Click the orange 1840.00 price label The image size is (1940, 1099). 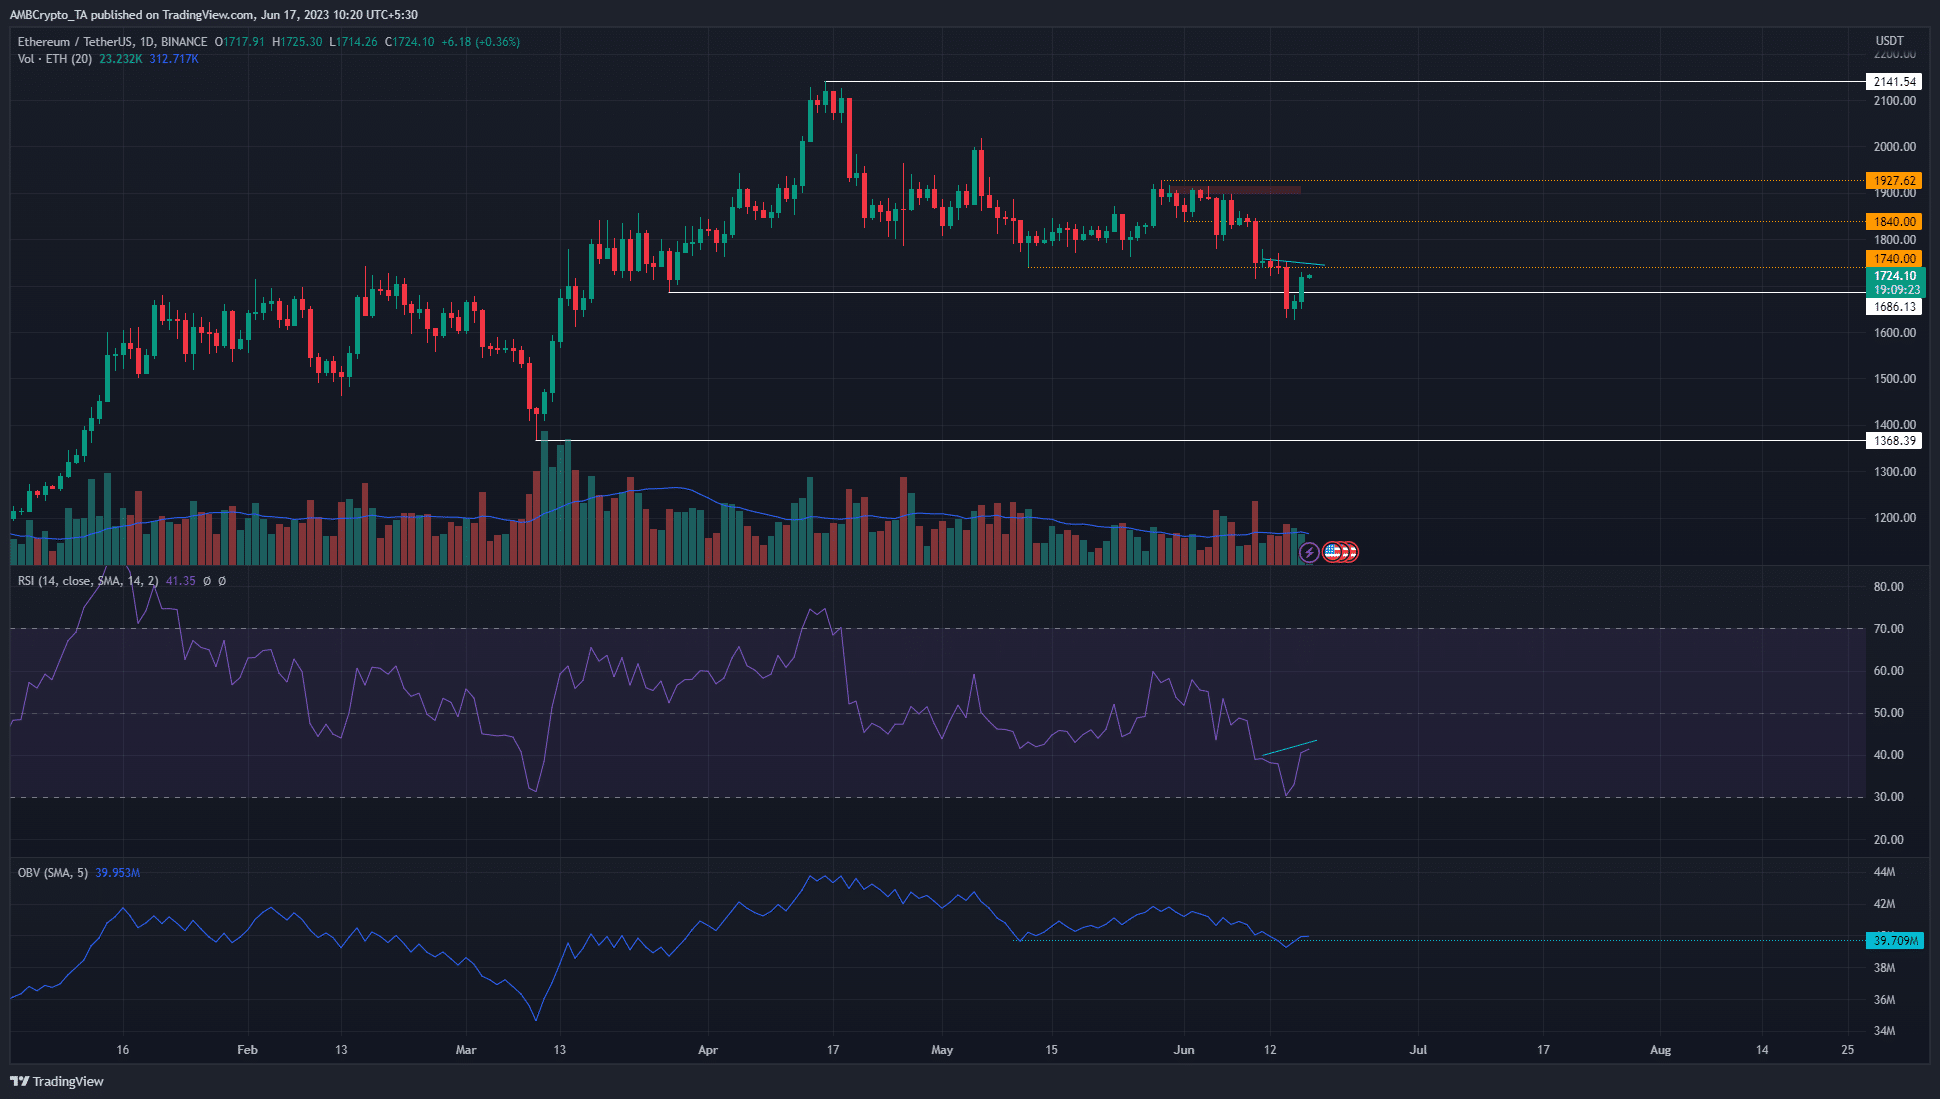pos(1894,222)
